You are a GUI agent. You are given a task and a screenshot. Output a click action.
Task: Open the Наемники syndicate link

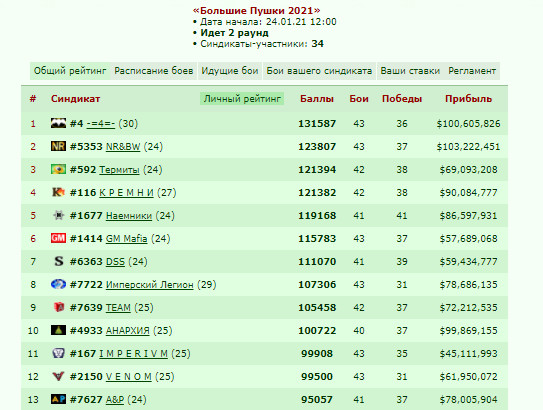(x=129, y=216)
